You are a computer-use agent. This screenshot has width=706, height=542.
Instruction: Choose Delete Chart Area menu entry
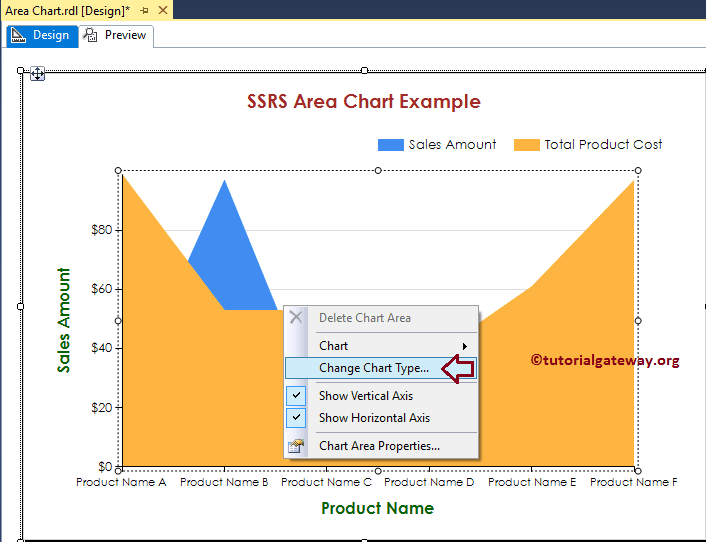coord(381,318)
